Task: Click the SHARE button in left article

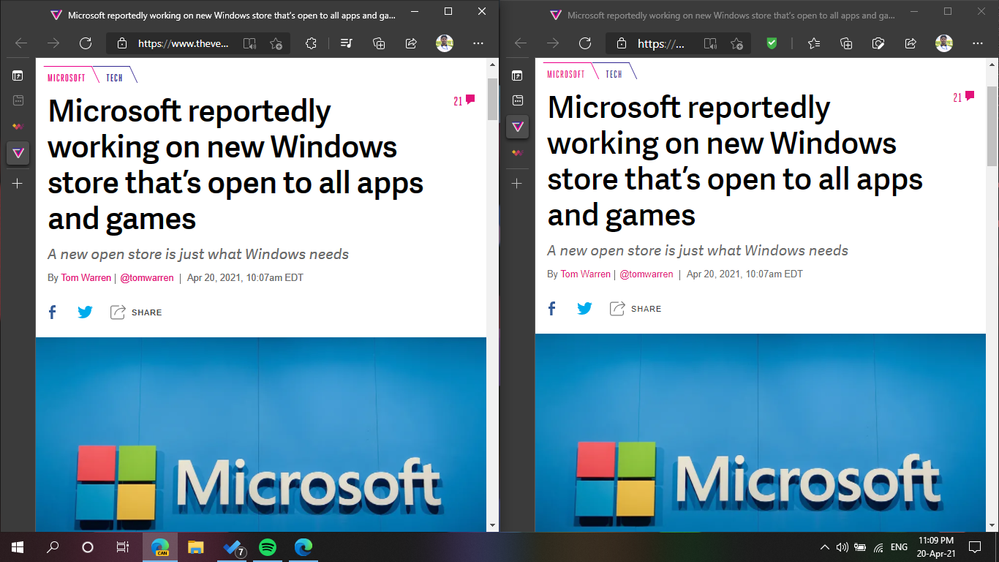Action: pos(136,312)
